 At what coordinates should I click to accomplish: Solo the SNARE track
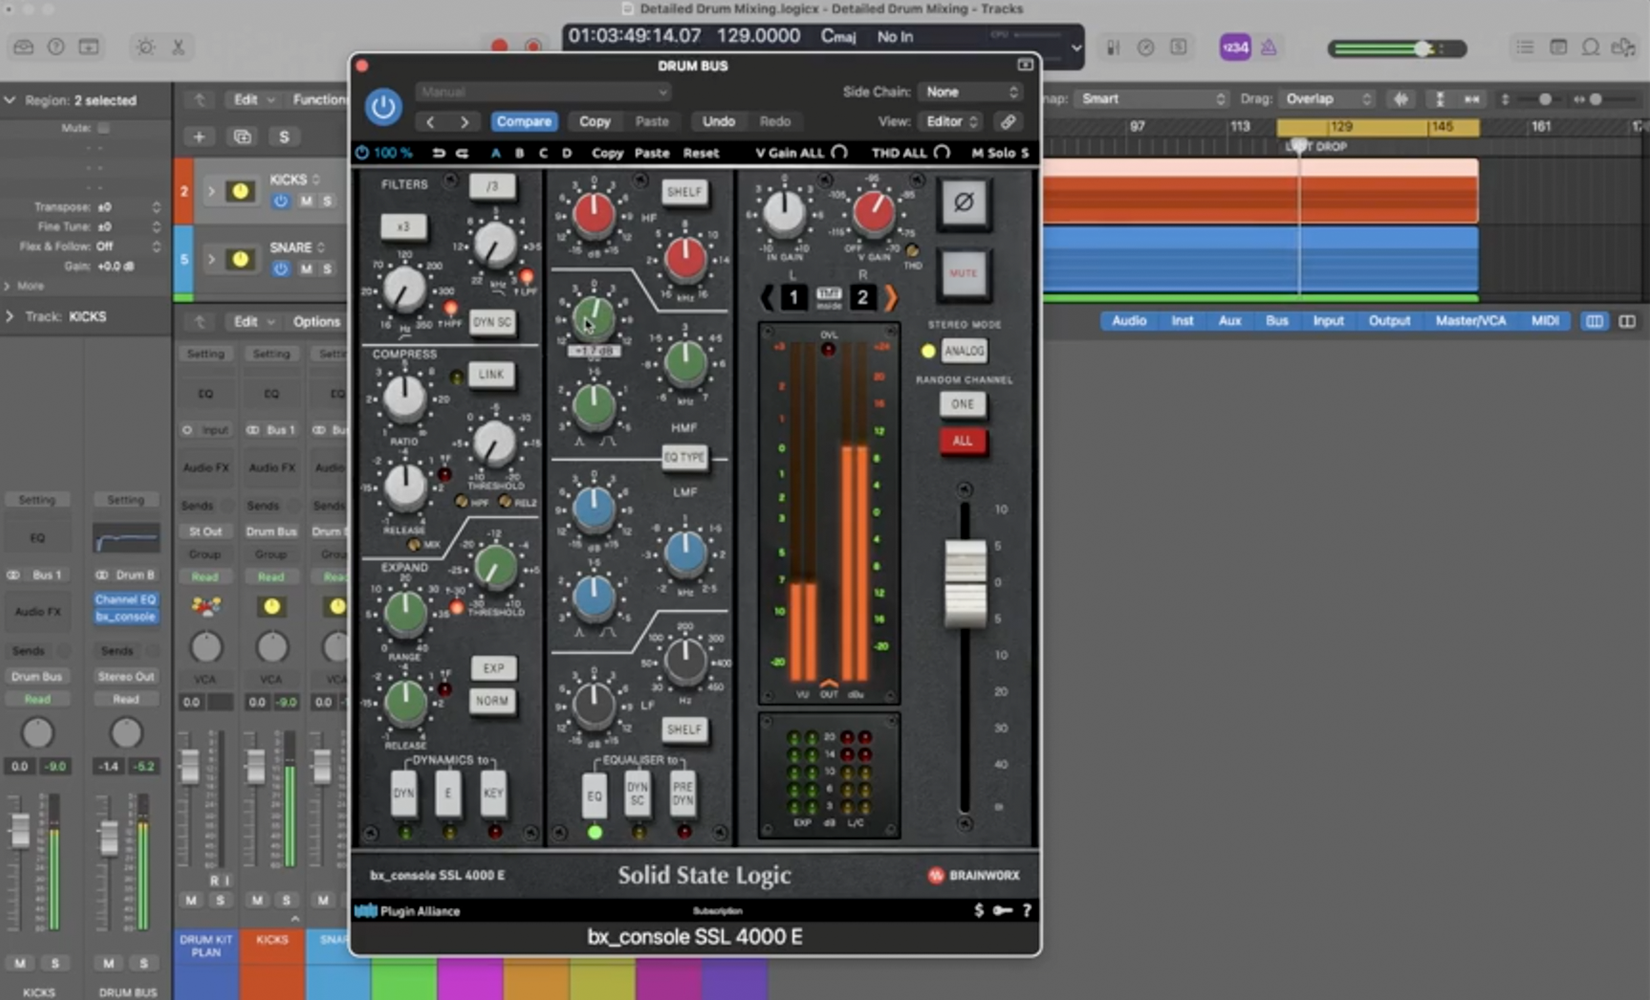click(327, 269)
